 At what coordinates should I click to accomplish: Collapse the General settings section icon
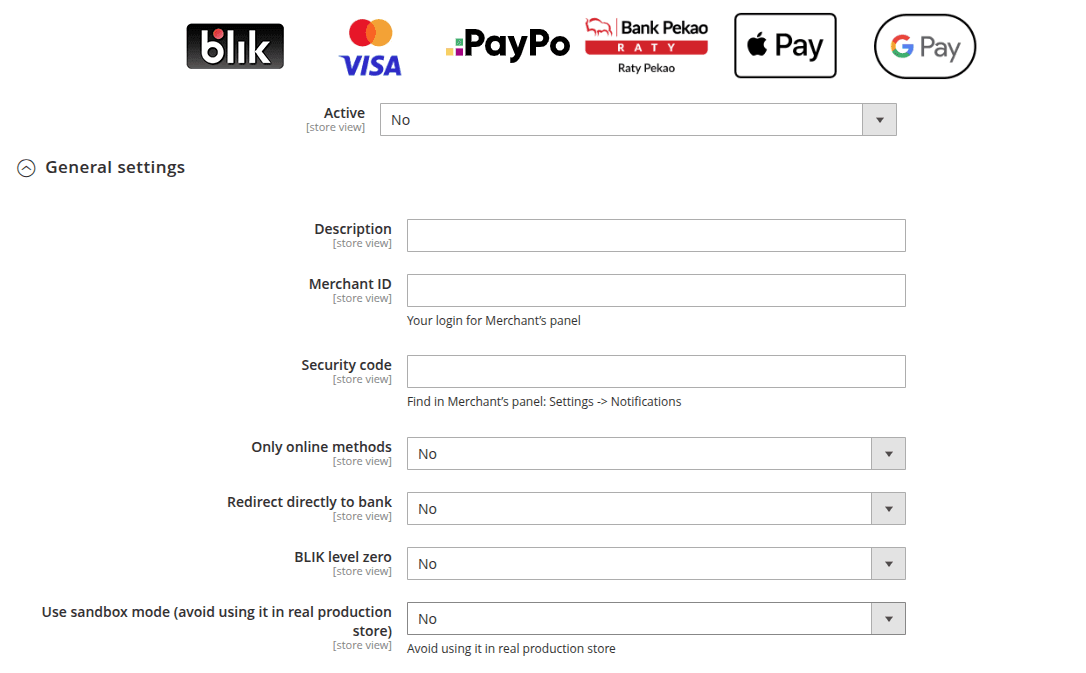(27, 169)
